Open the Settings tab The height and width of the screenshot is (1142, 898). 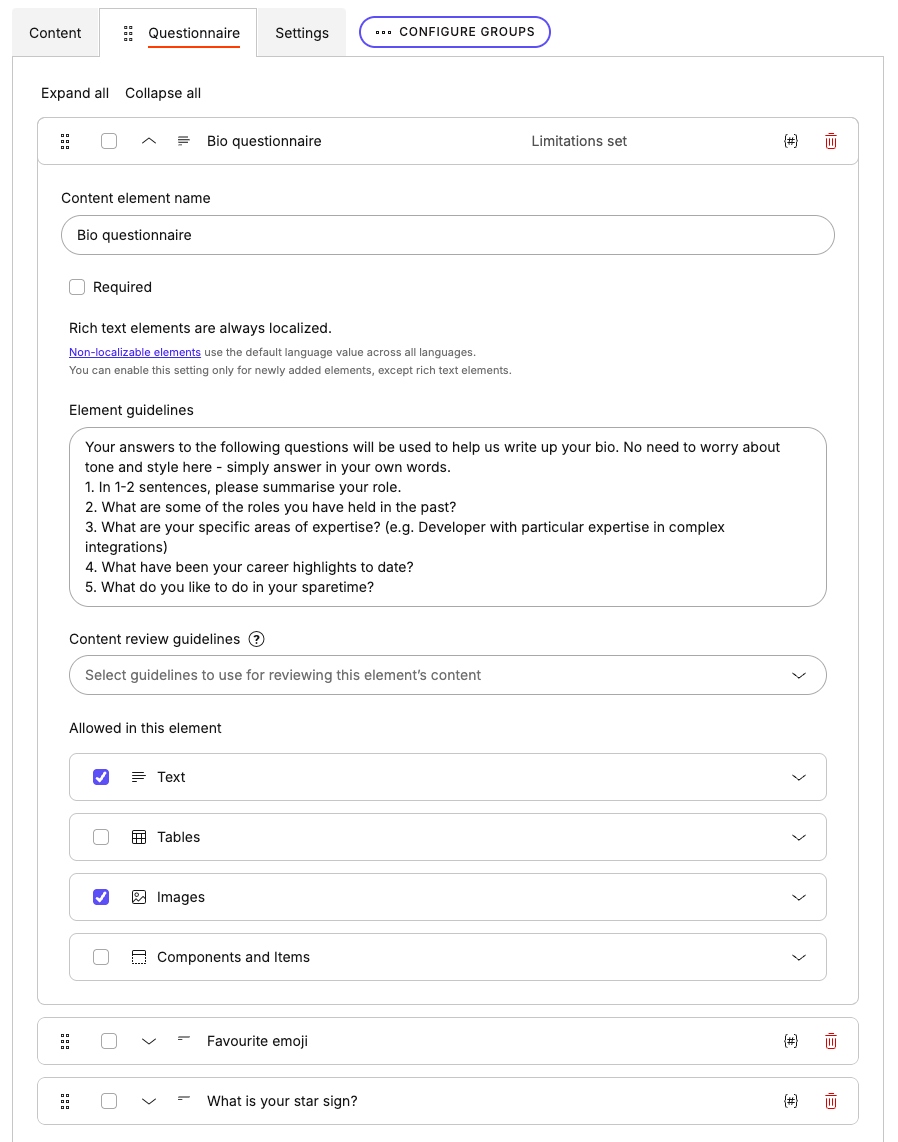302,33
